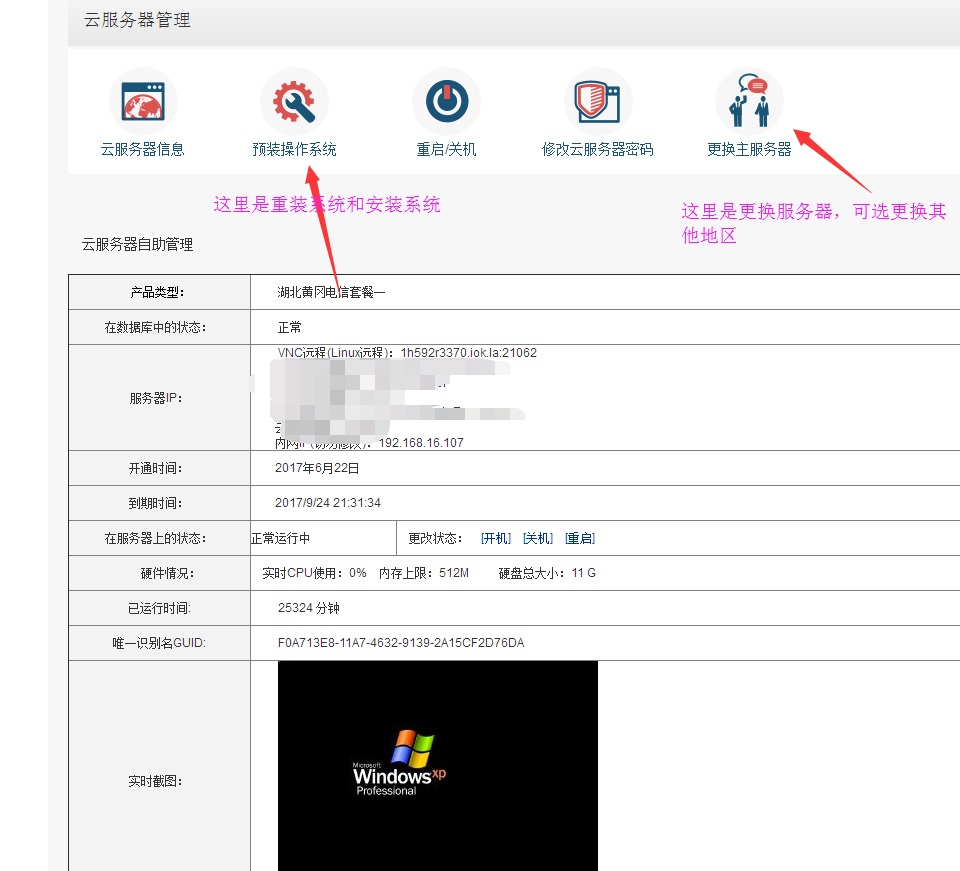Click the 云服务器自助管理 section heading
This screenshot has height=871, width=960.
click(x=138, y=245)
